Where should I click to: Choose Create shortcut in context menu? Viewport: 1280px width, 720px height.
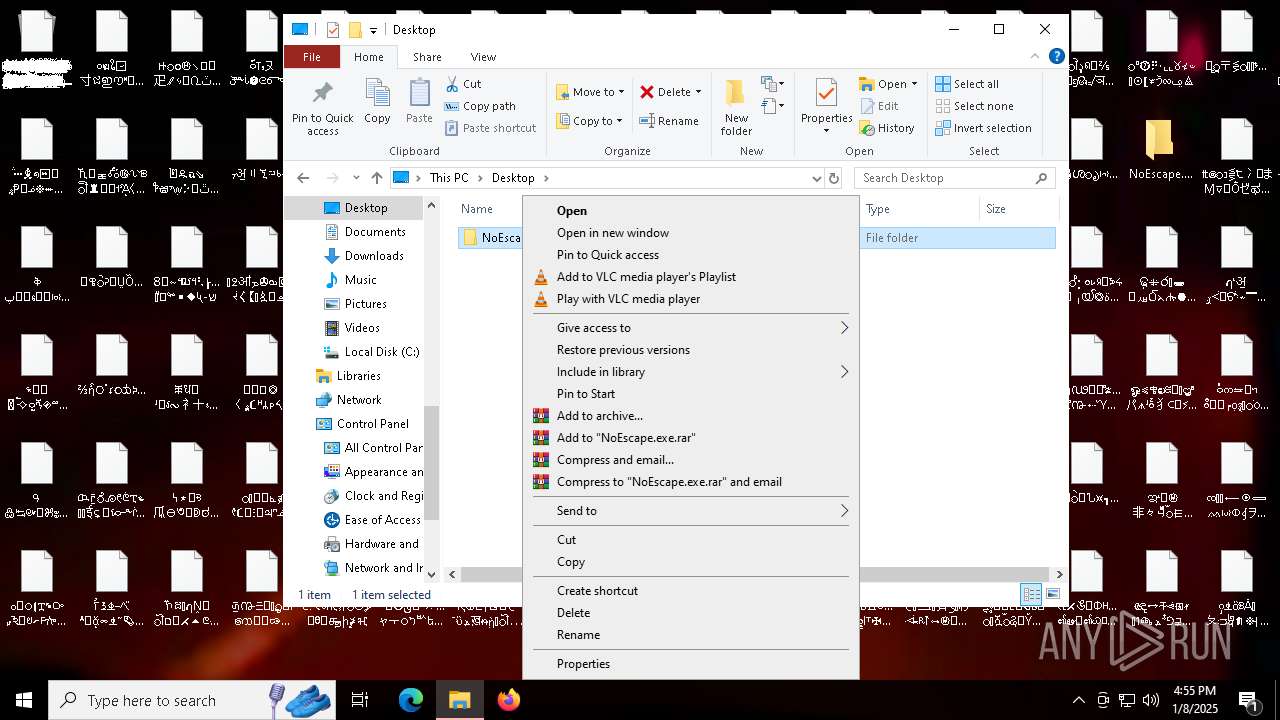[690, 591]
